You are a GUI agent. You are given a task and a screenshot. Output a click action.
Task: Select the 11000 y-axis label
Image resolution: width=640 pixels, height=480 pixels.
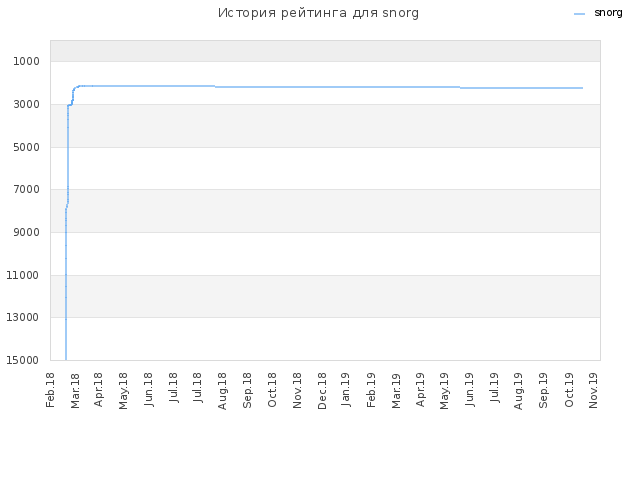tap(23, 276)
